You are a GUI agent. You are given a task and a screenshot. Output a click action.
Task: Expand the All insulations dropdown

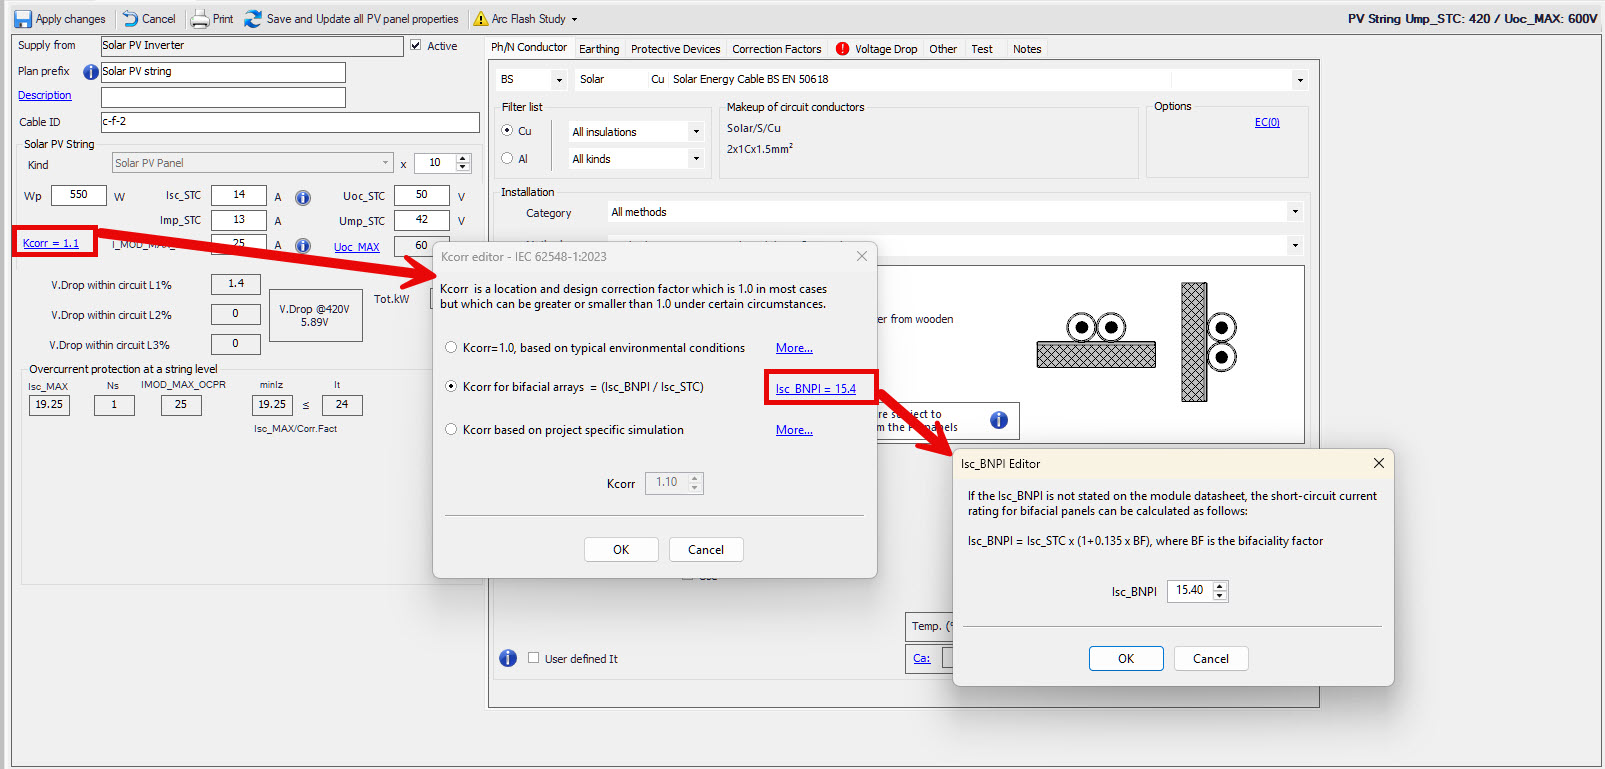[696, 132]
